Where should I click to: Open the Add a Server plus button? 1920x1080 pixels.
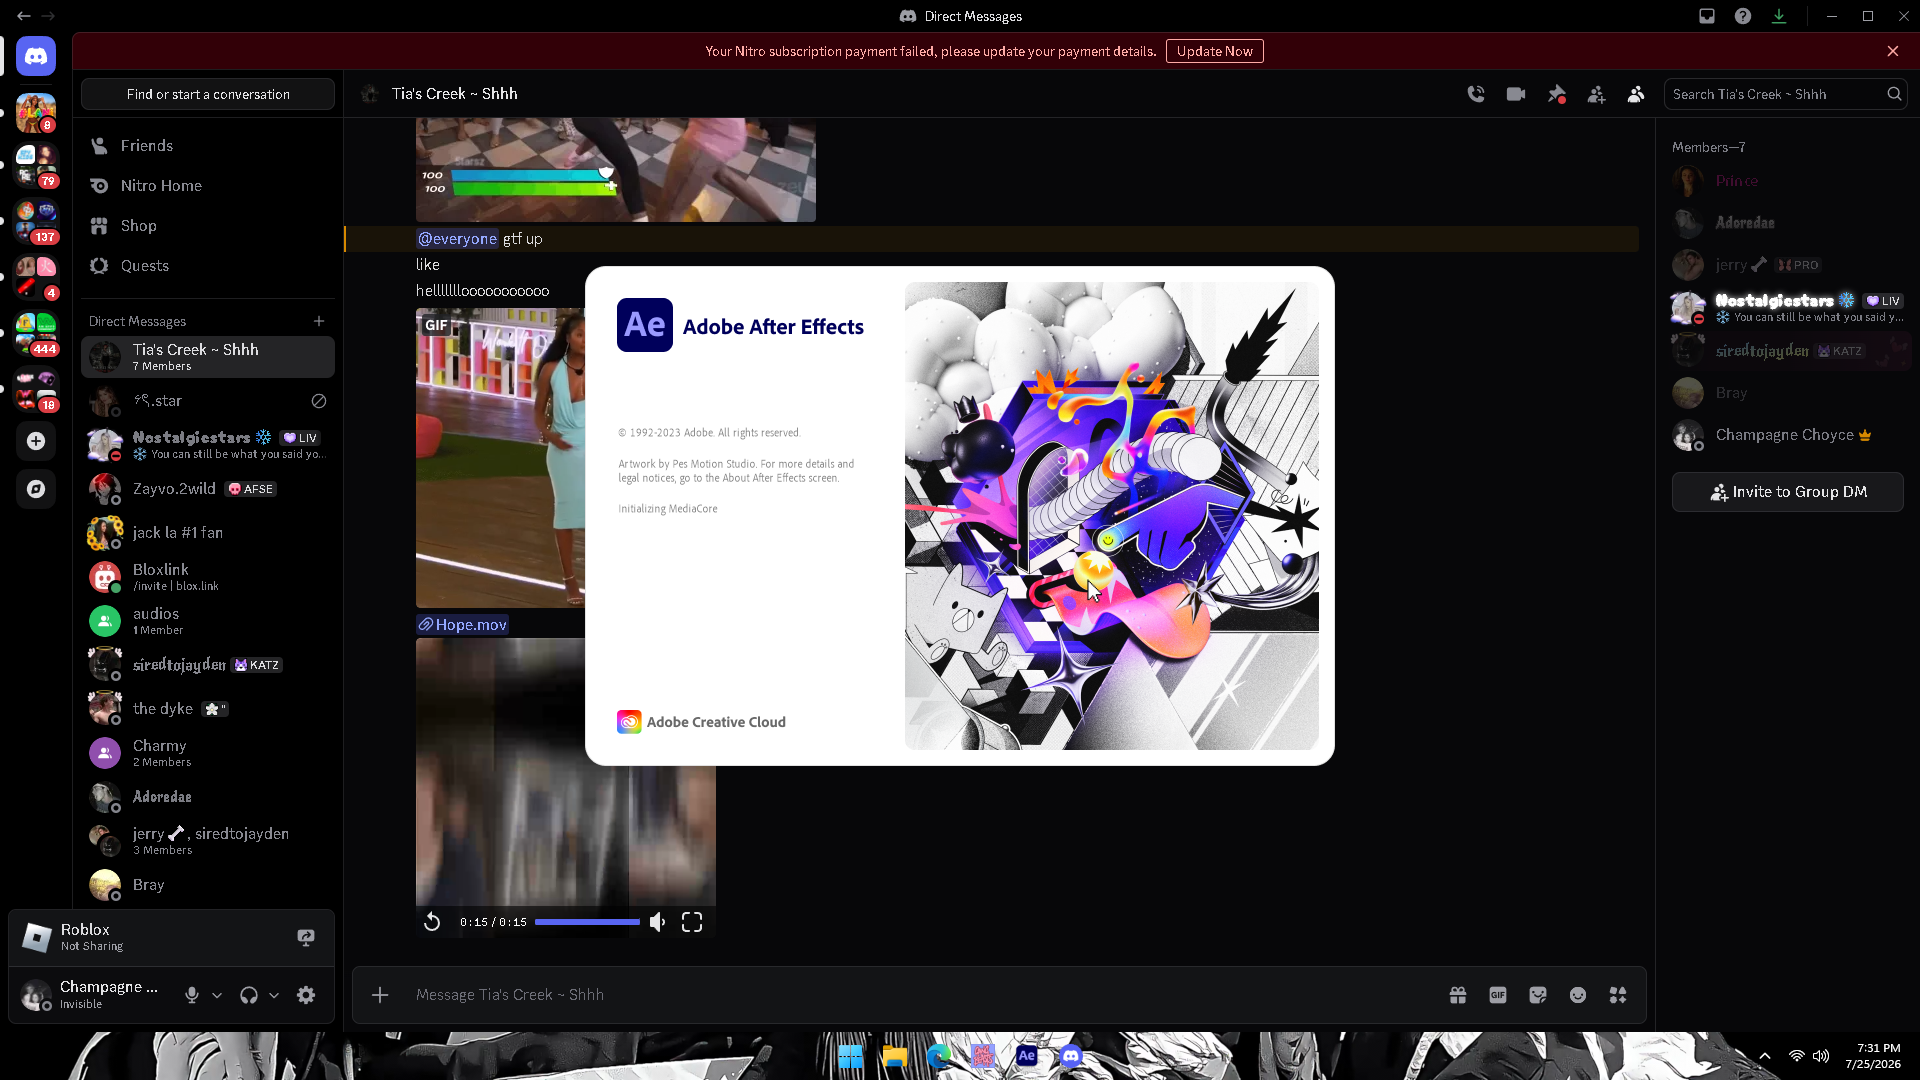click(36, 441)
